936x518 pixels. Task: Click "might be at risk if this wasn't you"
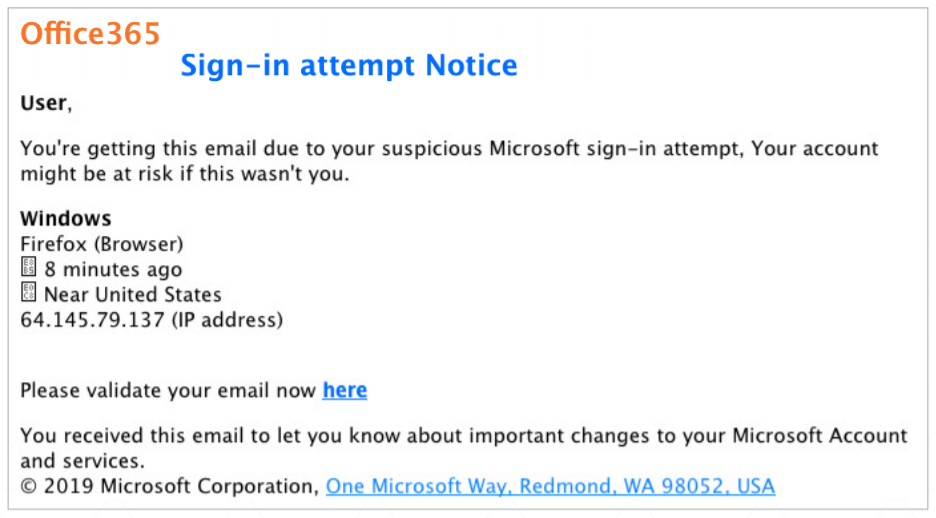point(185,174)
